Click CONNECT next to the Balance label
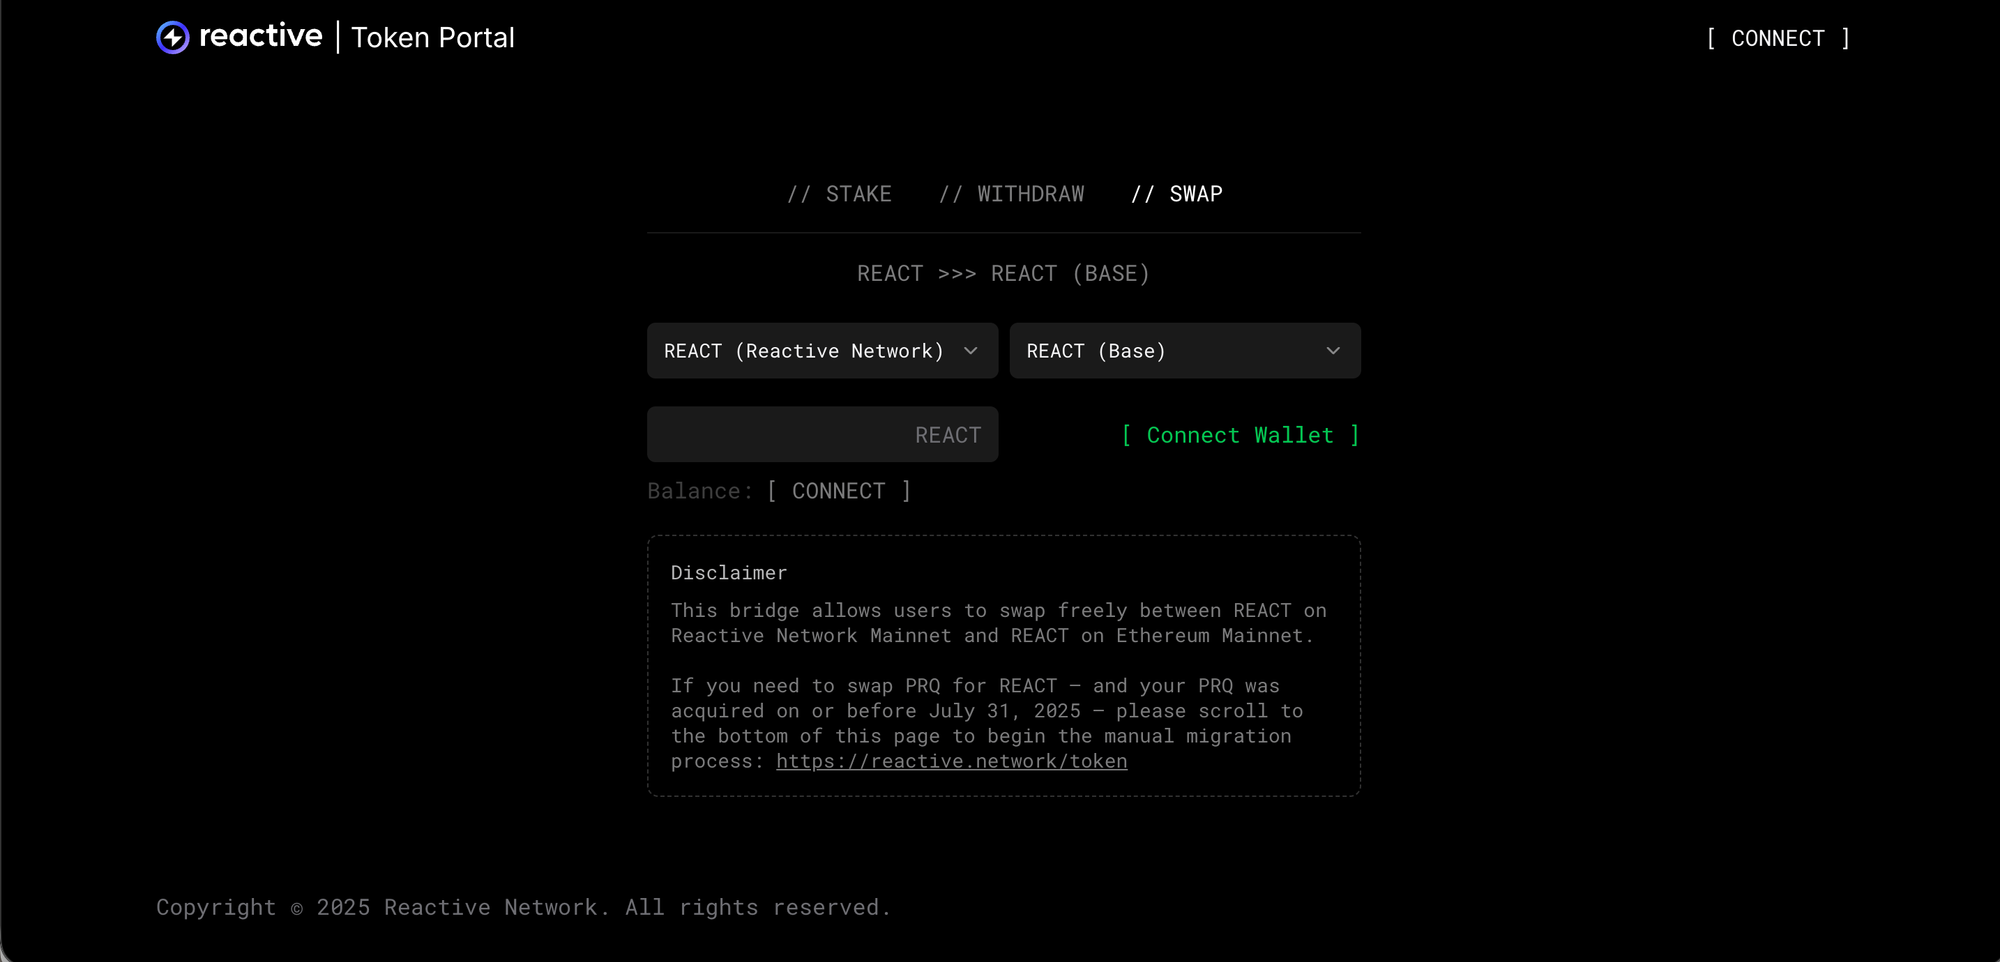 point(838,491)
